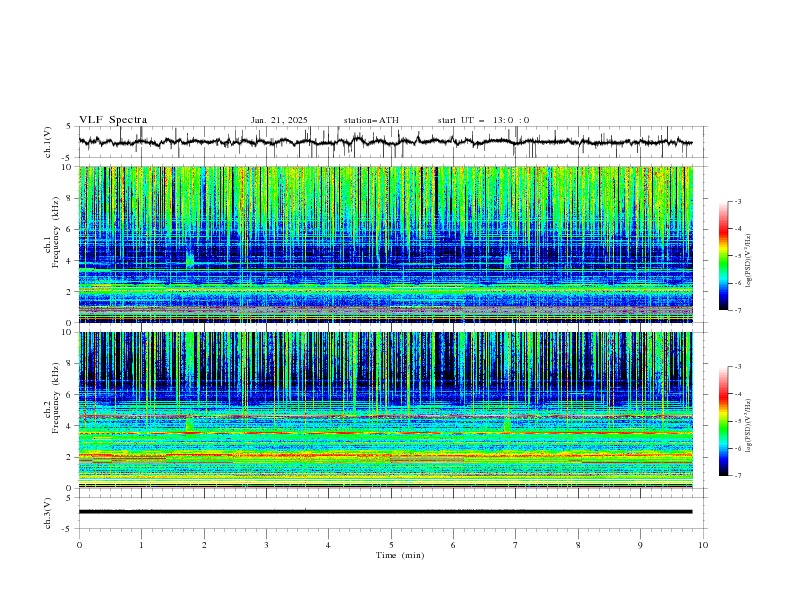The width and height of the screenshot is (792, 612).
Task: Click the "VLF Spectra" plot title
Action: click(113, 120)
